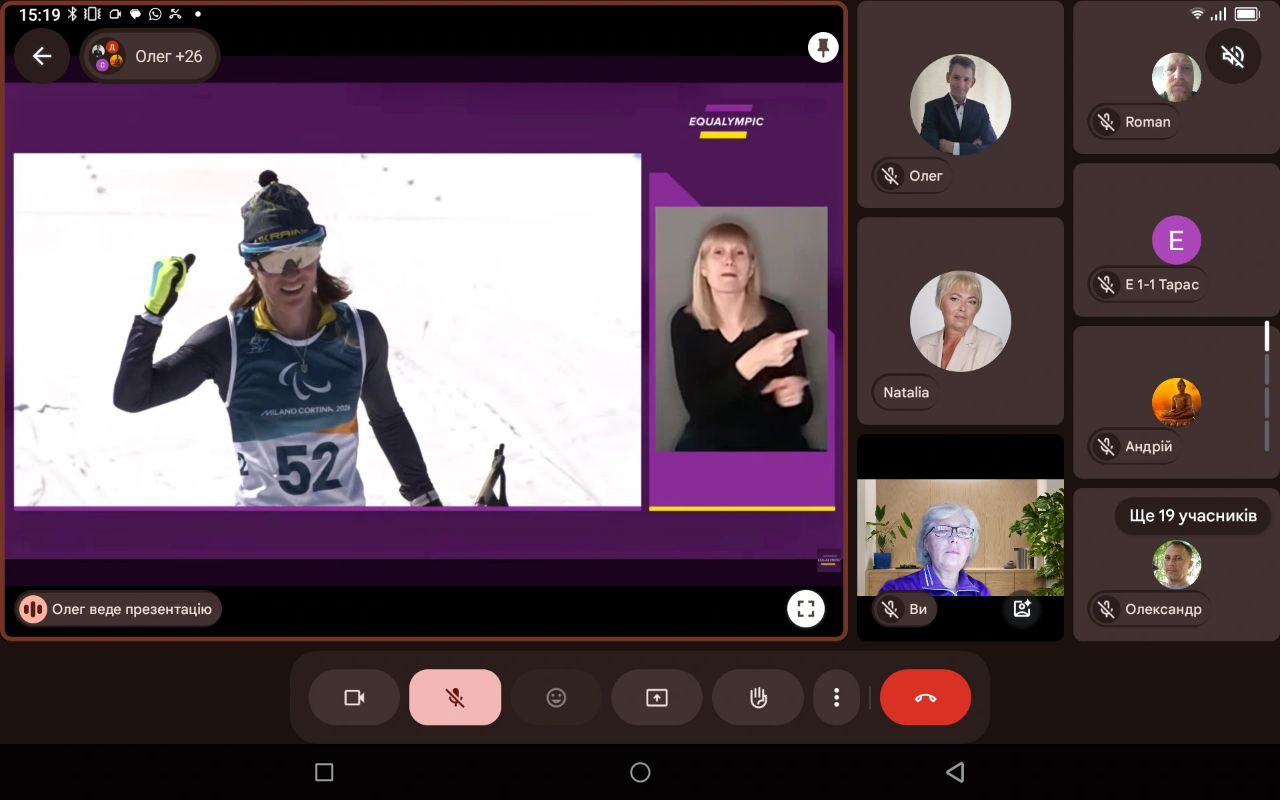Tap the battery icon in status bar
Viewport: 1280px width, 800px height.
pos(1247,14)
